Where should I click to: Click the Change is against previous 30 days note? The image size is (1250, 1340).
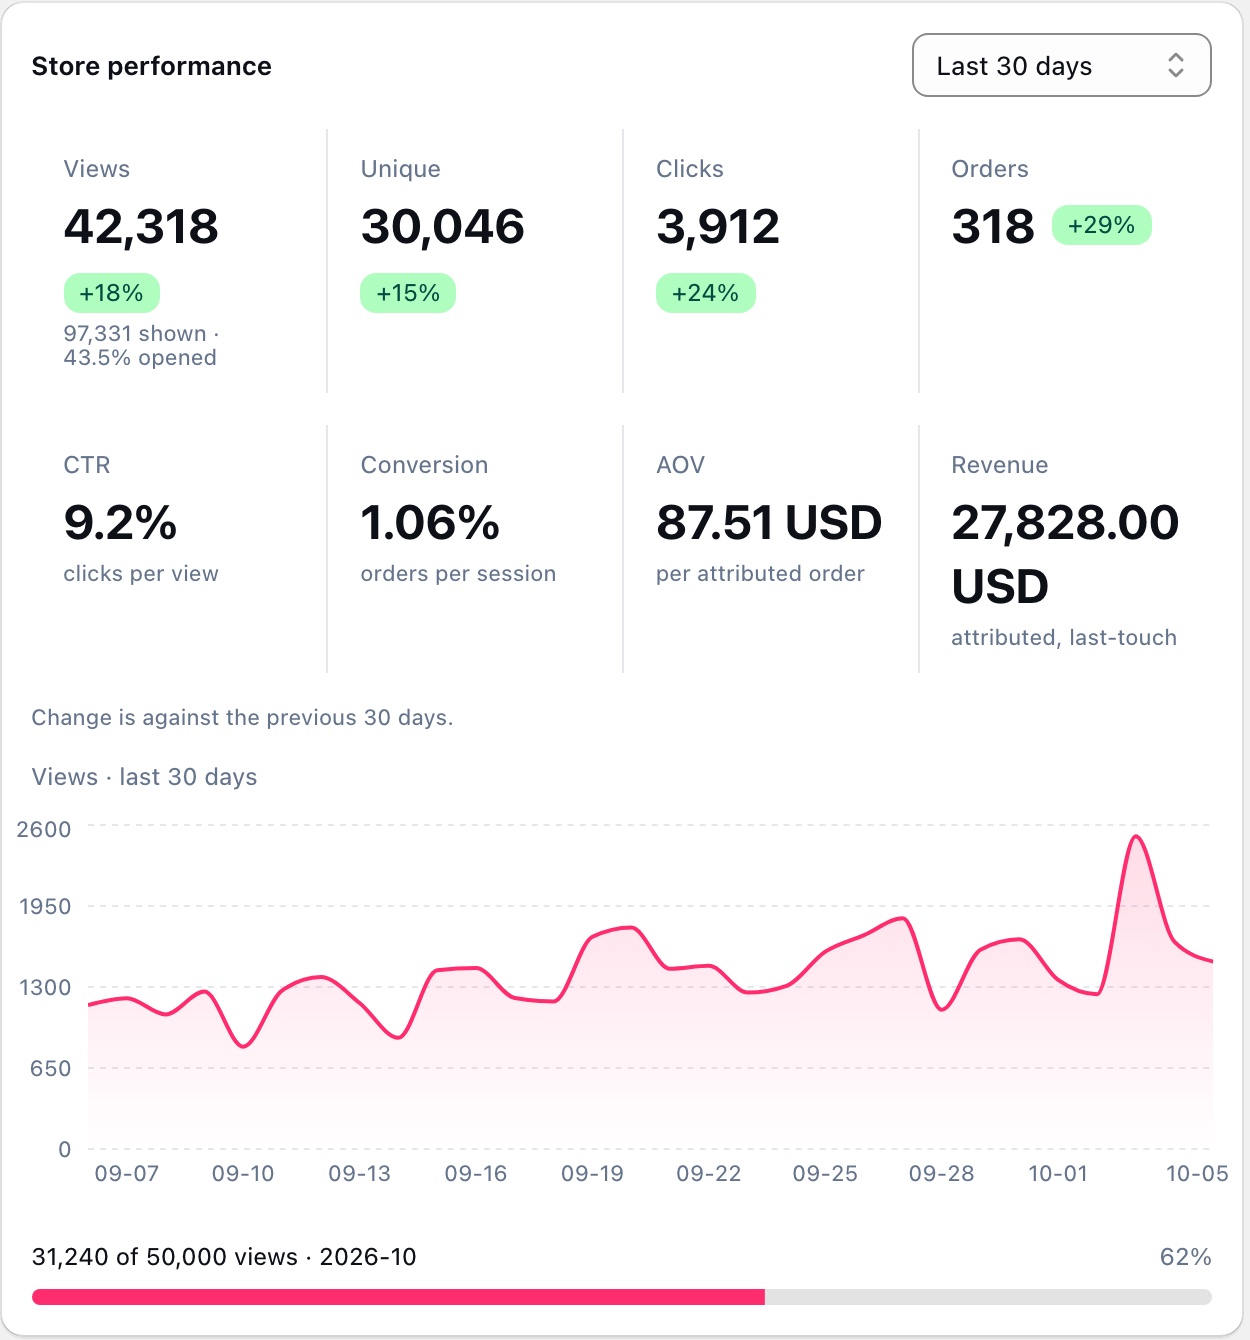pyautogui.click(x=242, y=718)
